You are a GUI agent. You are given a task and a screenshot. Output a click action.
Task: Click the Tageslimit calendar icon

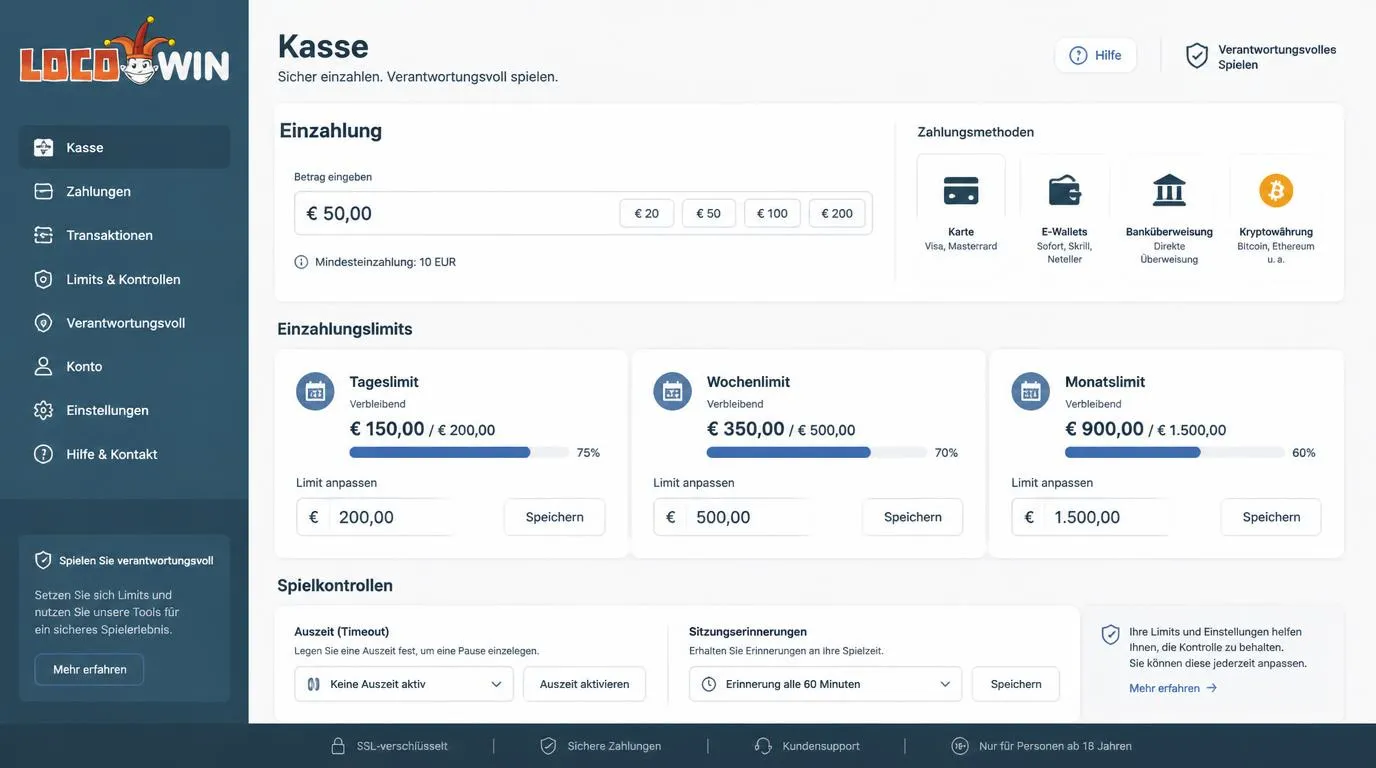315,391
